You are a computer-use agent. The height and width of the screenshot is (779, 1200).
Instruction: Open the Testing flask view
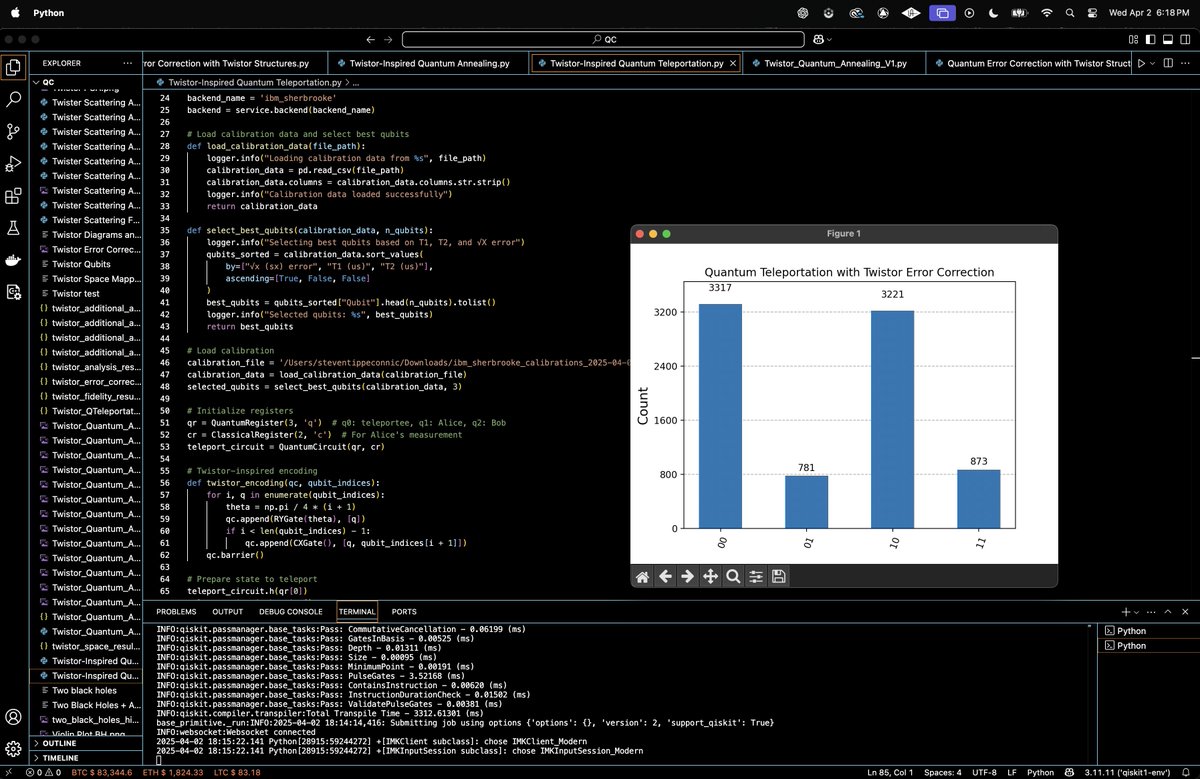click(x=14, y=228)
